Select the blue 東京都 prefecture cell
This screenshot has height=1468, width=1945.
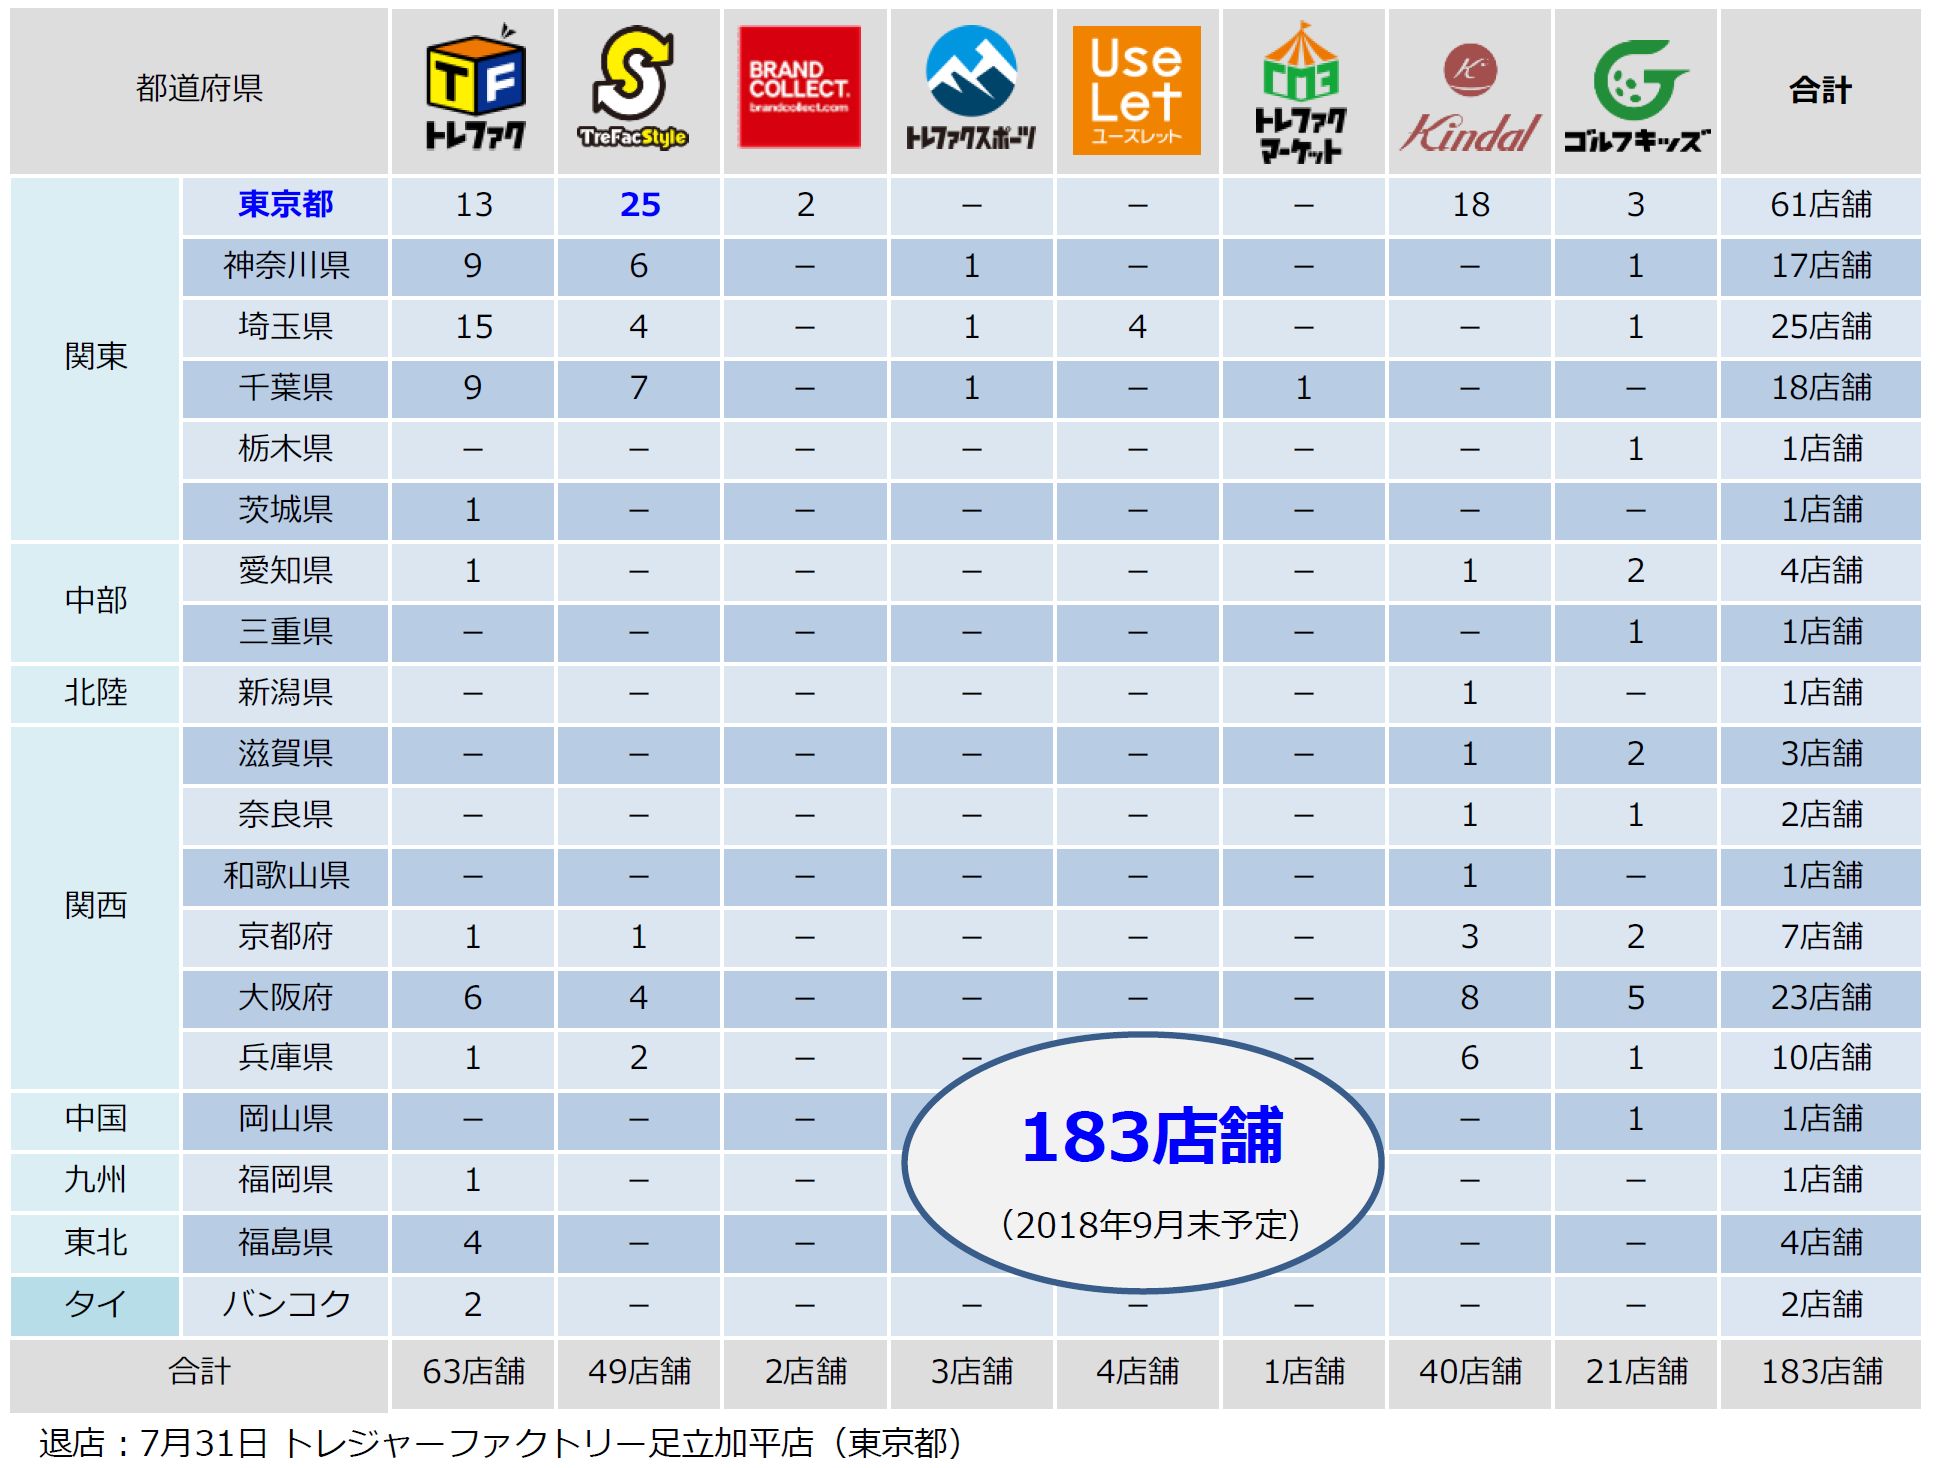click(x=285, y=205)
